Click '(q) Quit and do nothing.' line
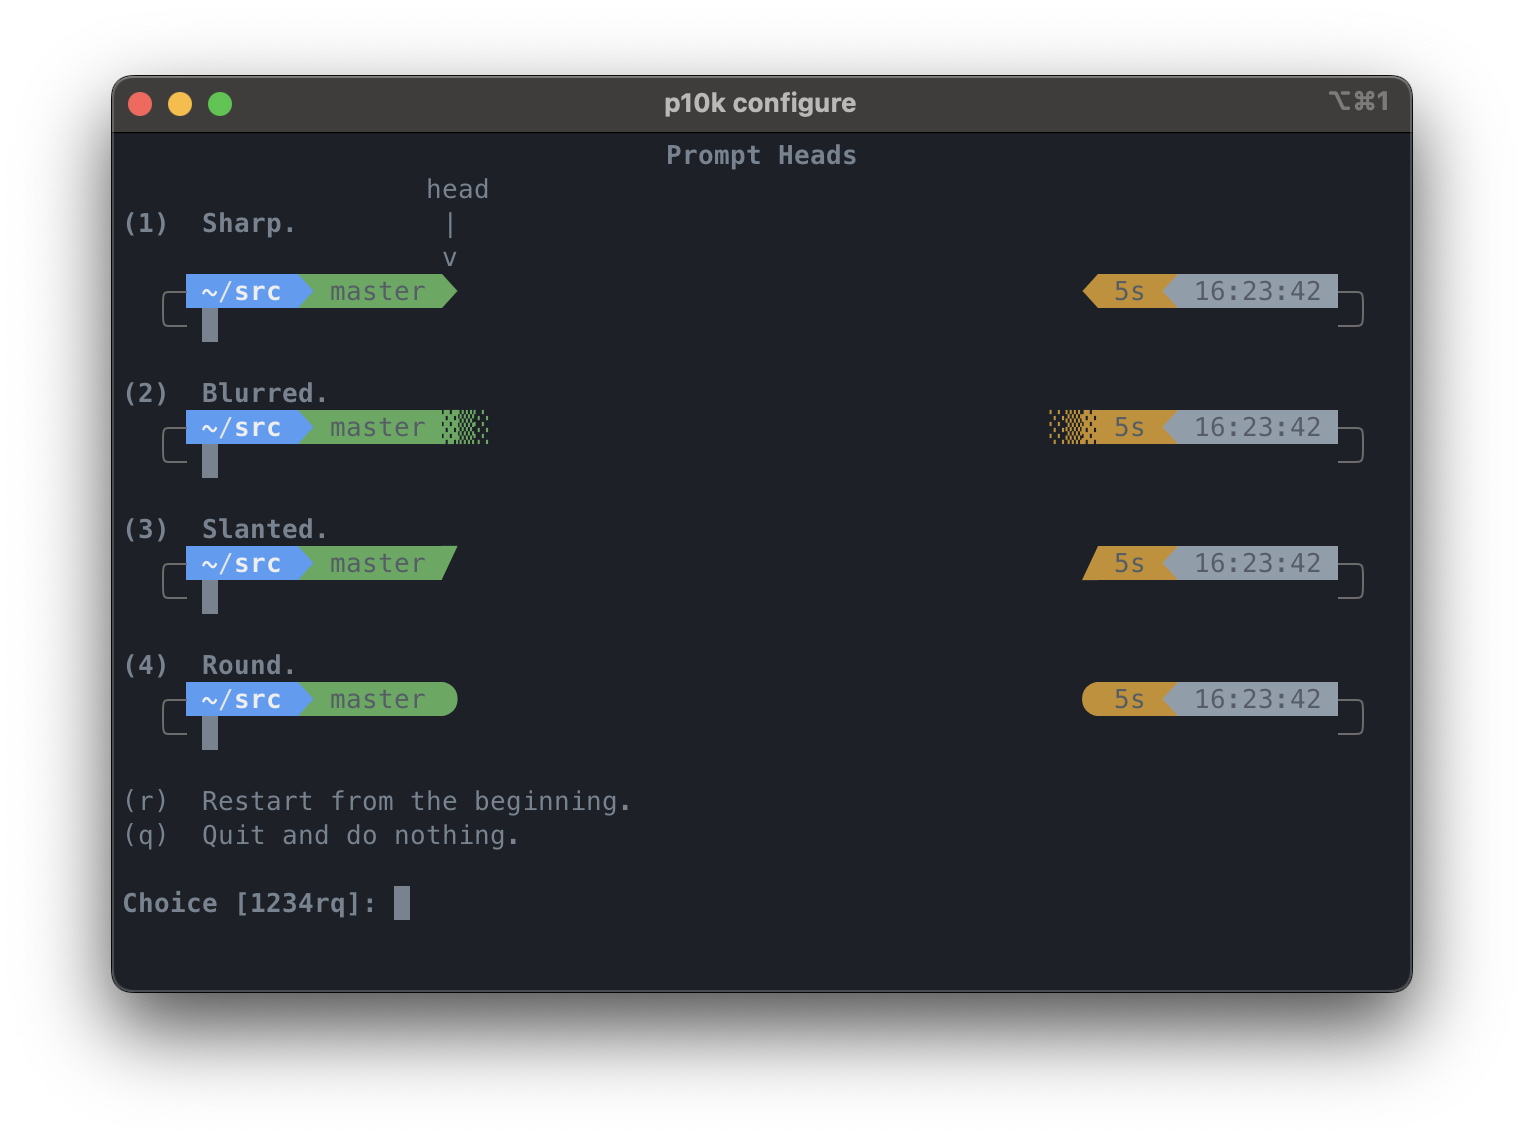The image size is (1524, 1140). [x=321, y=835]
